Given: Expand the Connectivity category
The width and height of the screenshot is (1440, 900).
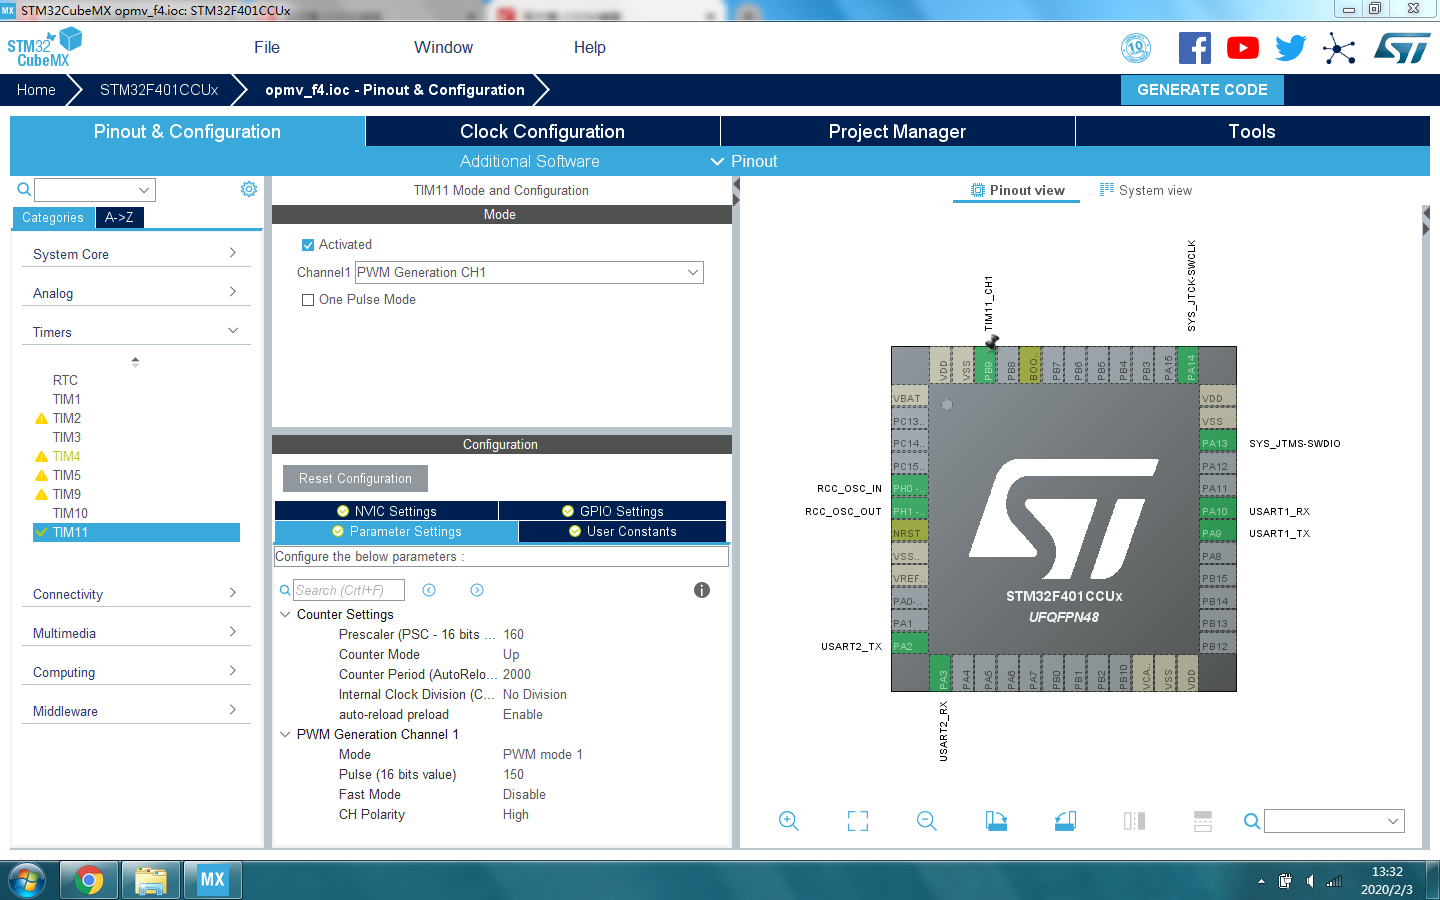Looking at the screenshot, I should (136, 594).
